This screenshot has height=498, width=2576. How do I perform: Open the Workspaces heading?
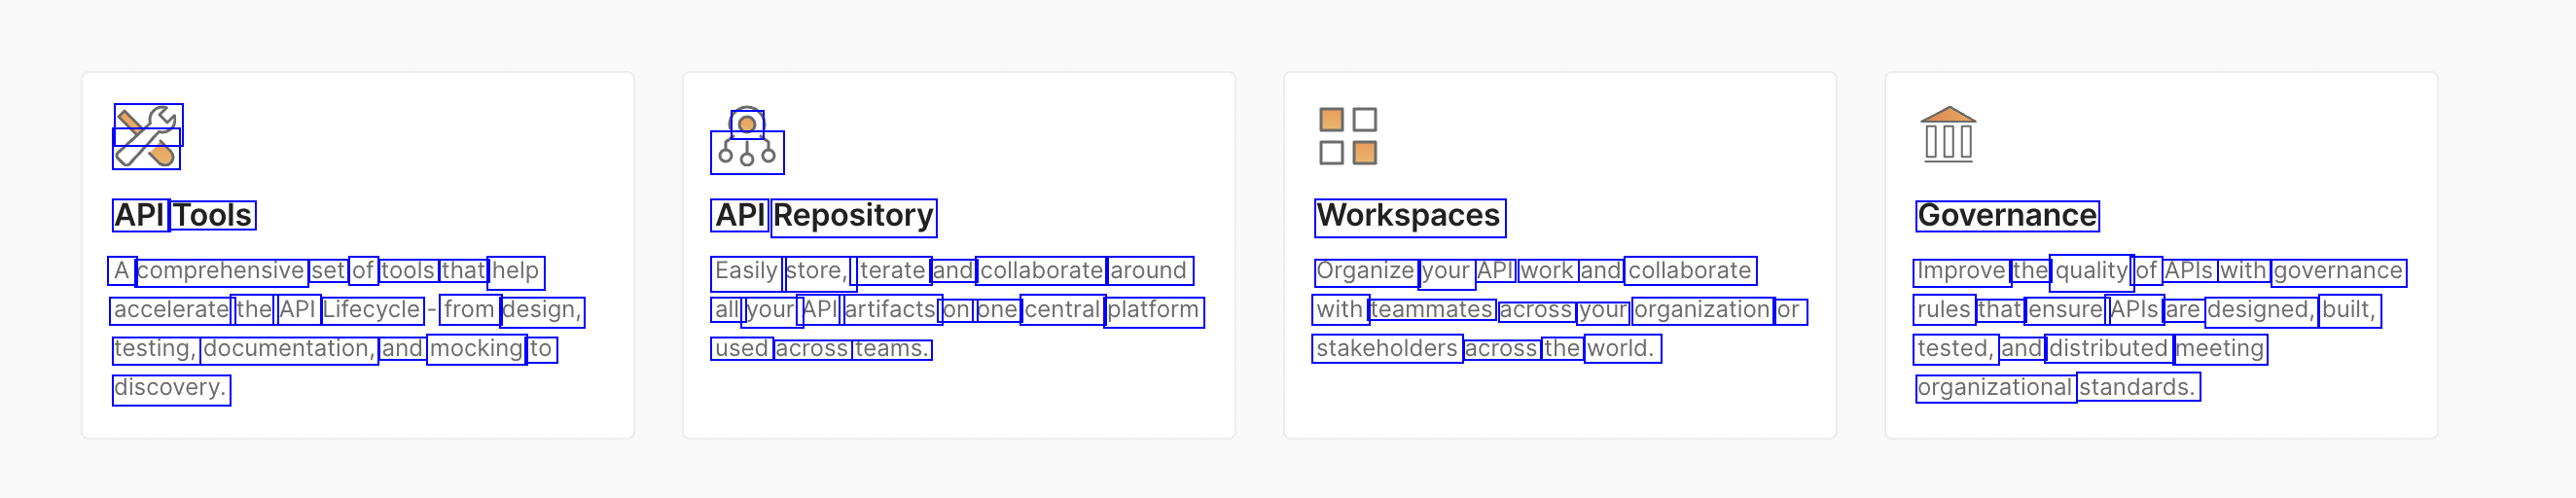pyautogui.click(x=1408, y=215)
